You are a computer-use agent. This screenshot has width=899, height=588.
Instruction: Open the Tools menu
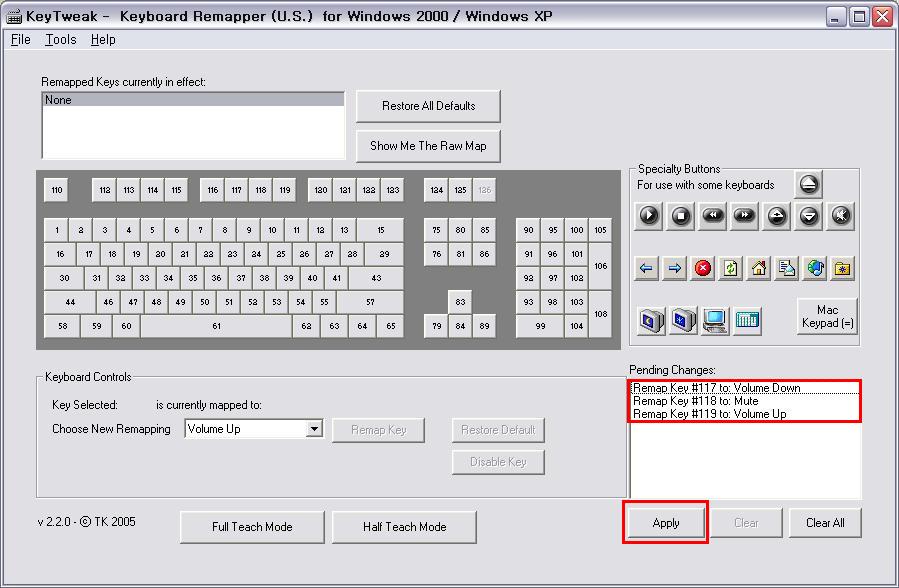click(x=61, y=40)
